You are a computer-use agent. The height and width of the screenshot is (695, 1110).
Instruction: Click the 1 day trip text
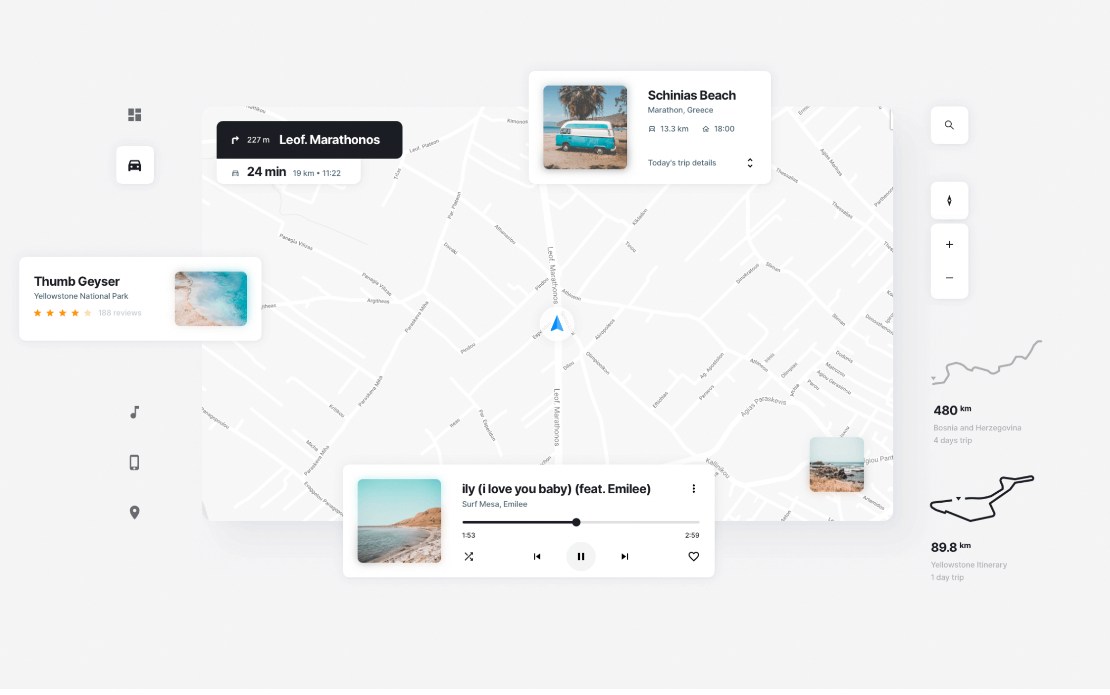(x=947, y=578)
